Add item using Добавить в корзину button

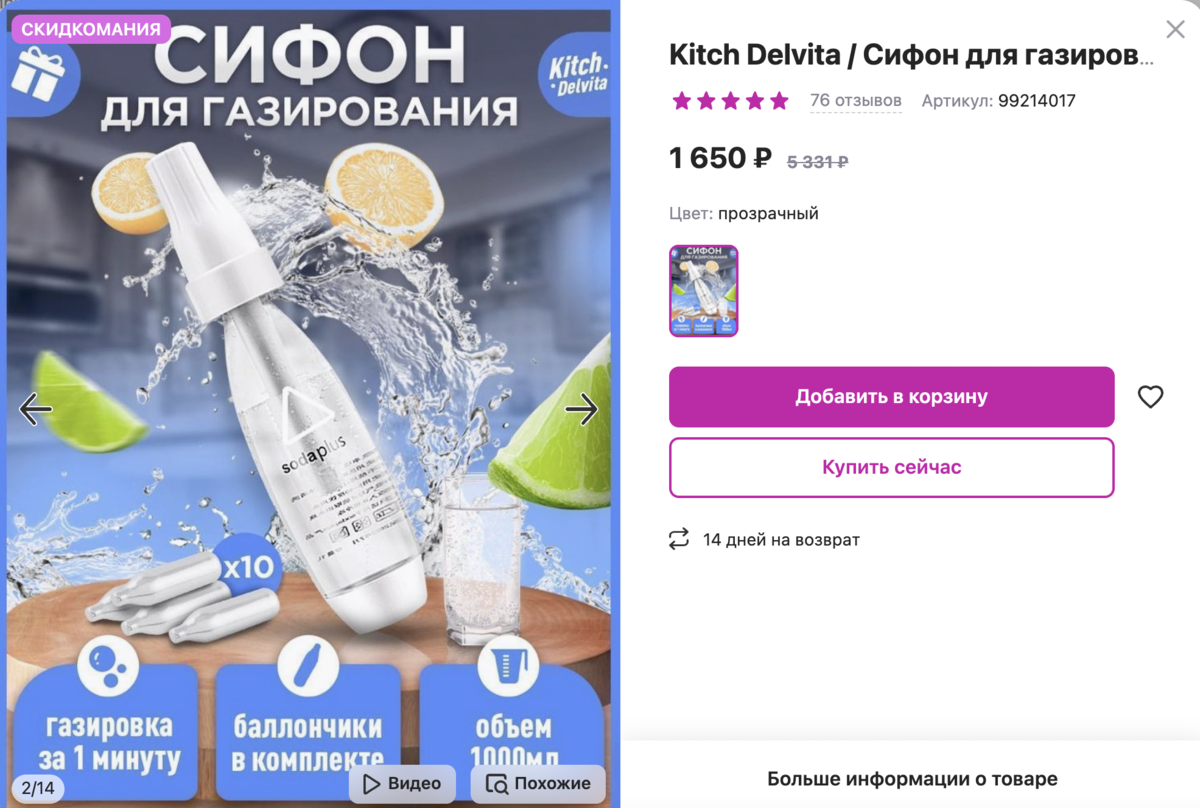[x=891, y=397]
